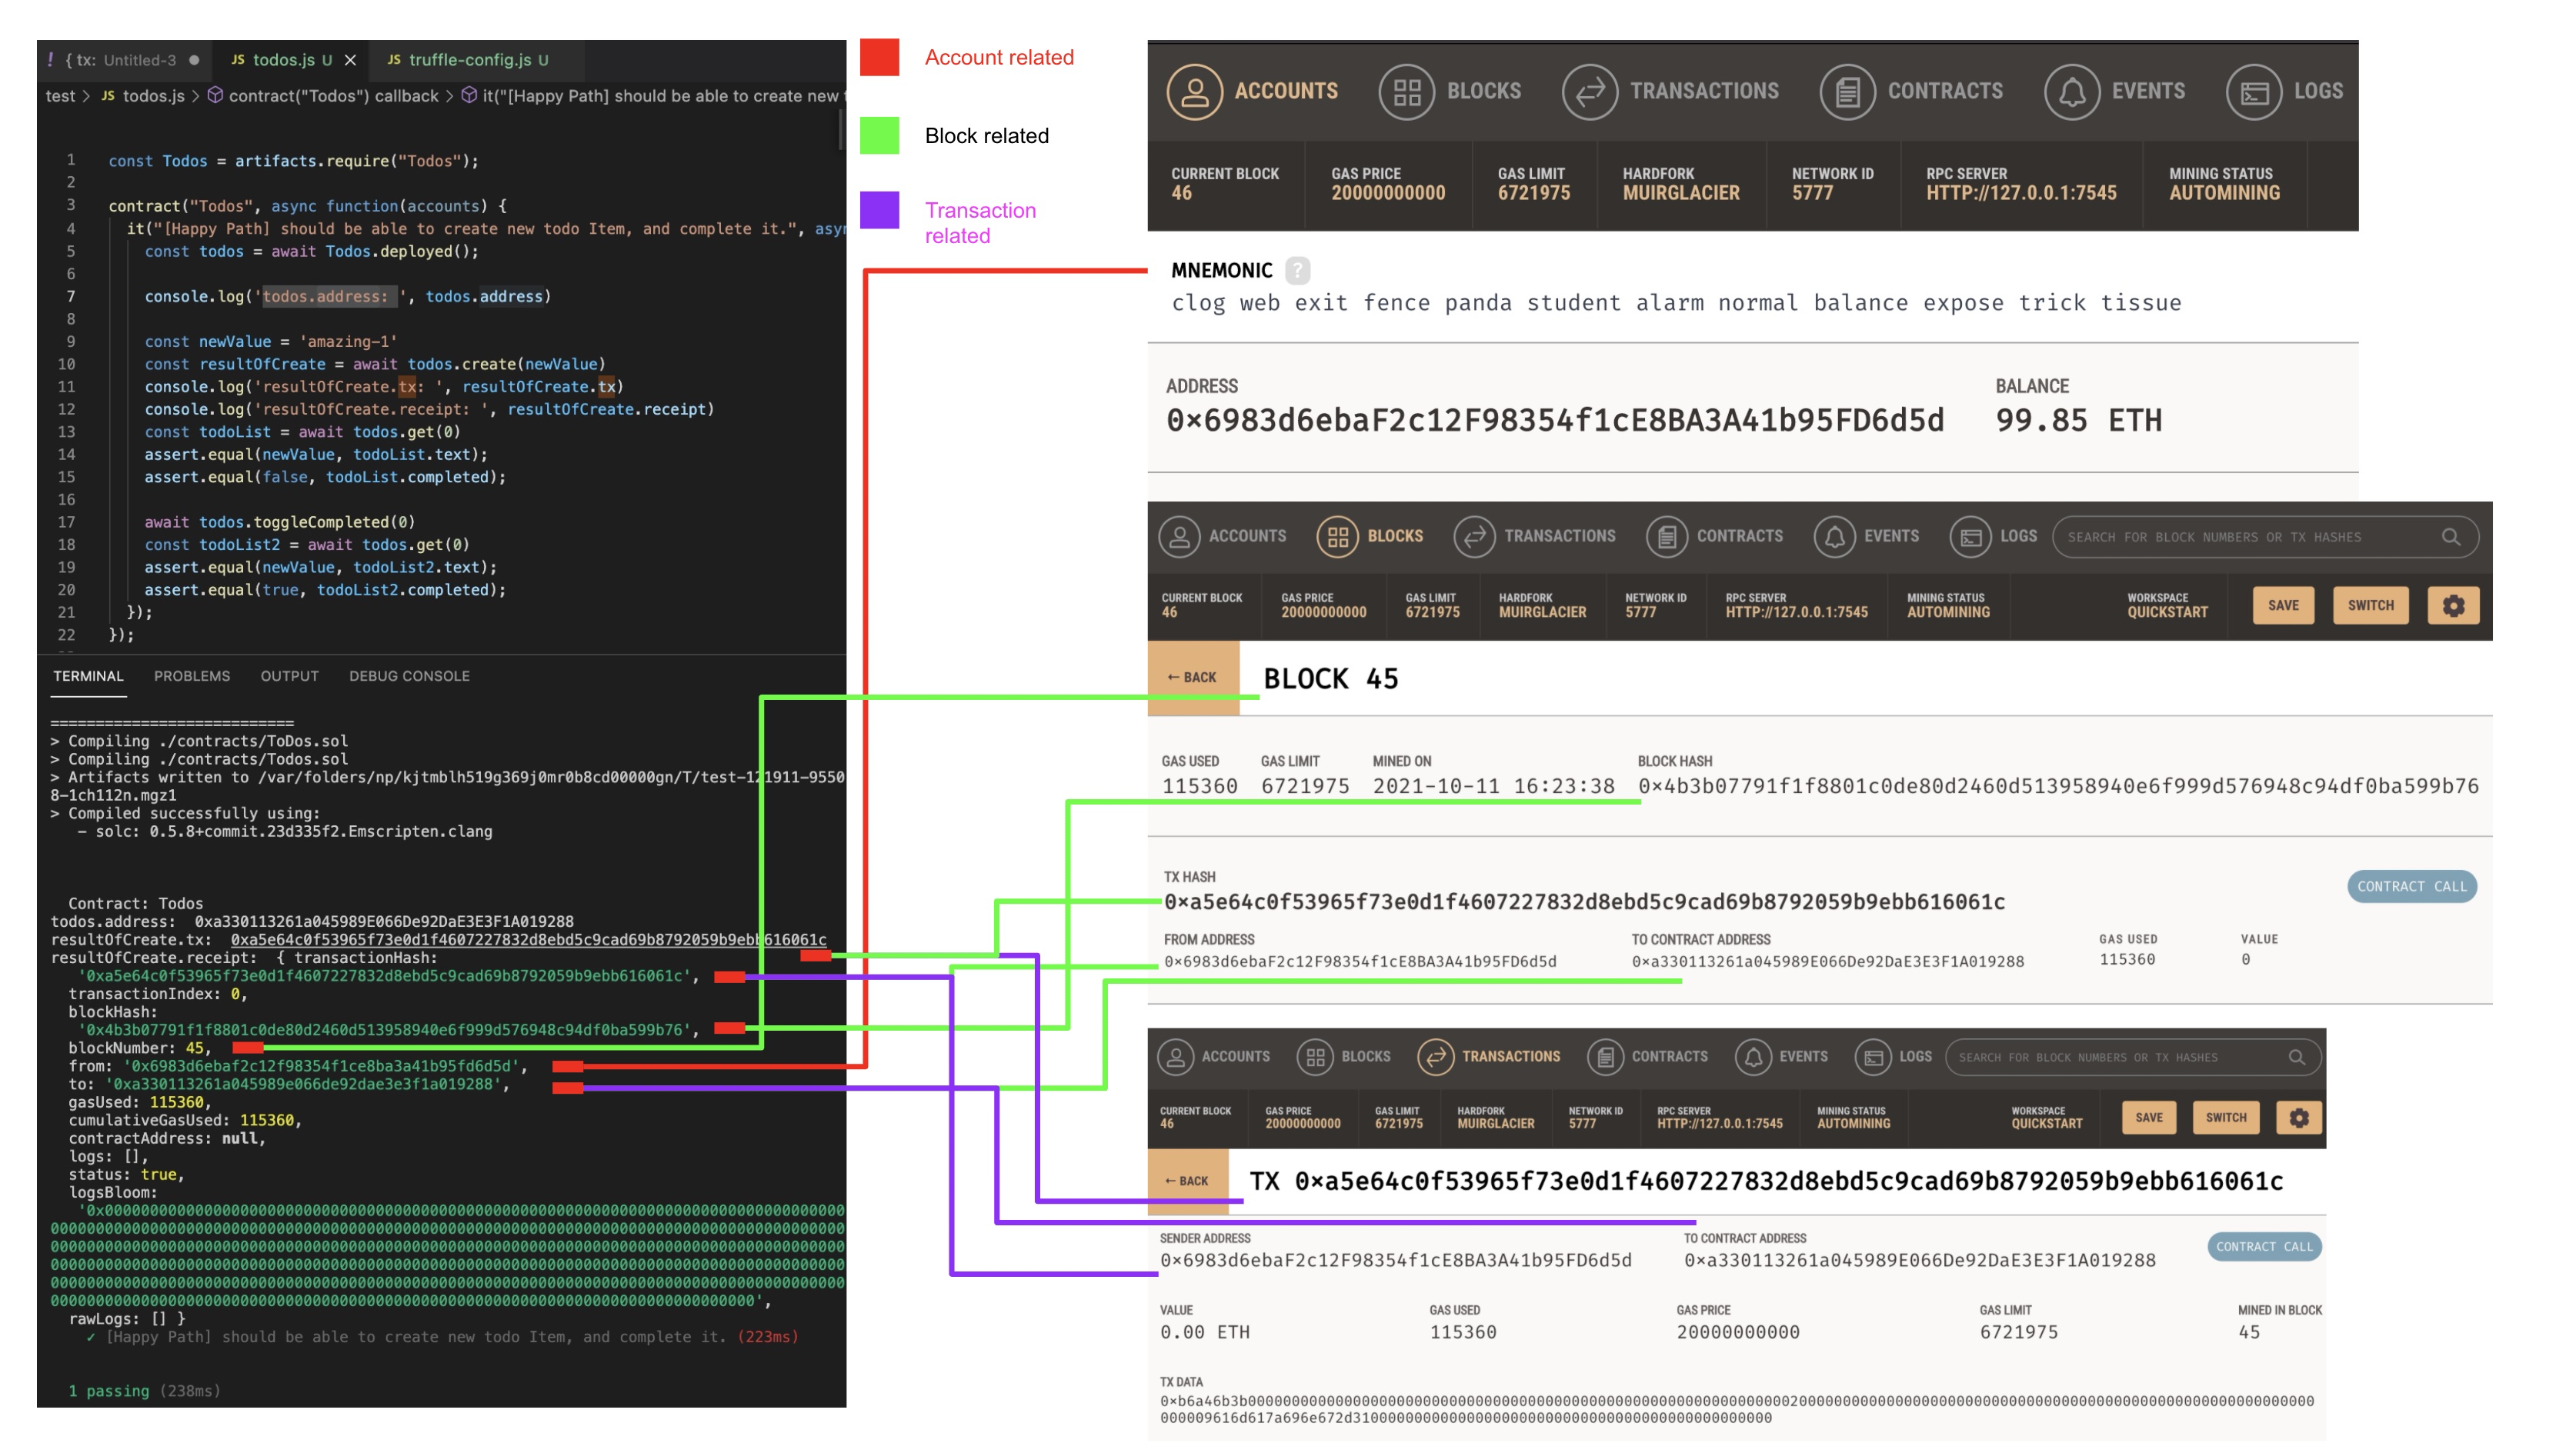Select the TERMINAL panel tab

pyautogui.click(x=88, y=676)
